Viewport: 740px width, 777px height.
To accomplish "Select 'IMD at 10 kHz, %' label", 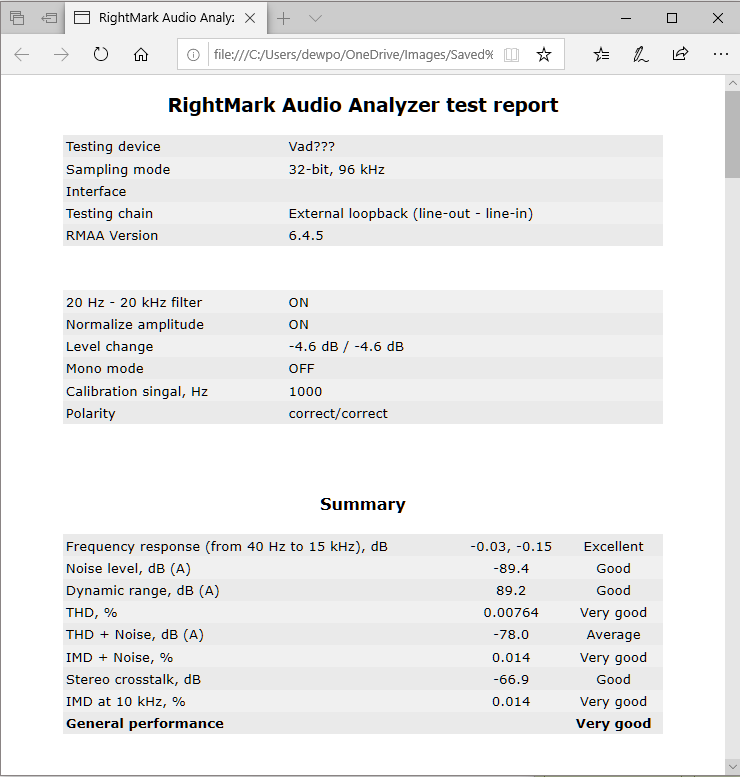I will coord(125,702).
